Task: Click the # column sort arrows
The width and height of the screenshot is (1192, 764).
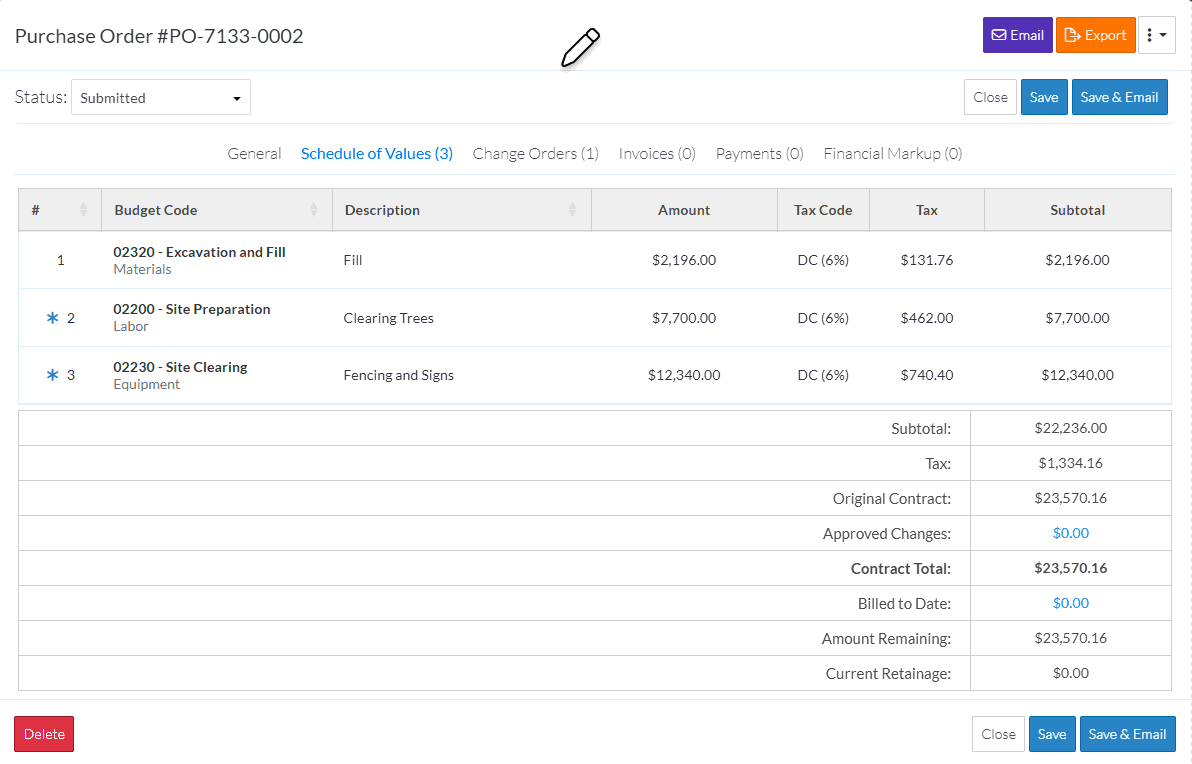Action: [84, 210]
